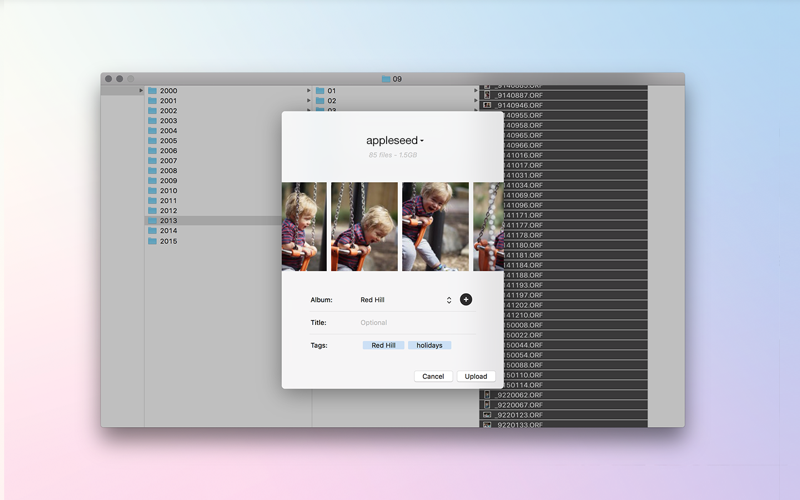Select the third thumbnail of laughing child
This screenshot has width=800, height=500.
coord(435,227)
